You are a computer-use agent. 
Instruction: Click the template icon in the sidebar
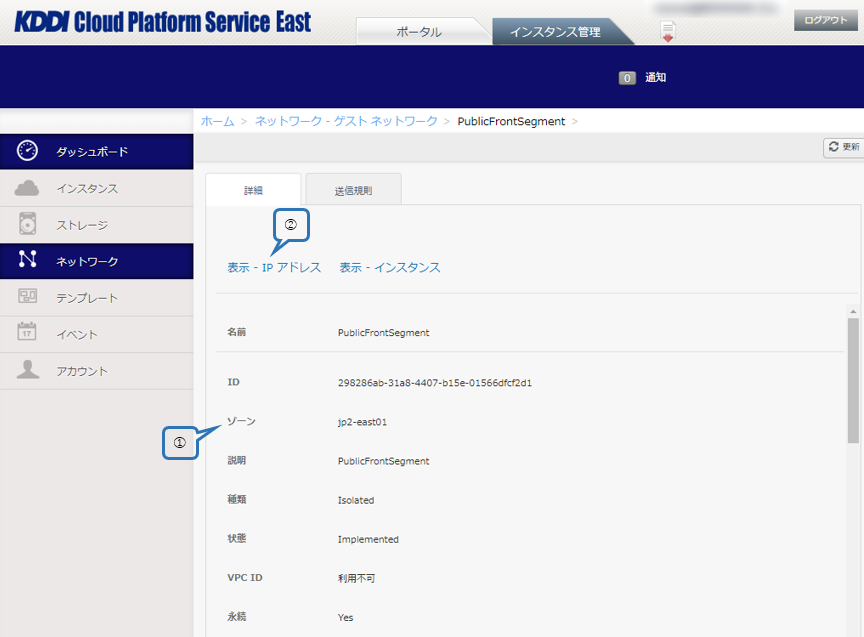27,296
